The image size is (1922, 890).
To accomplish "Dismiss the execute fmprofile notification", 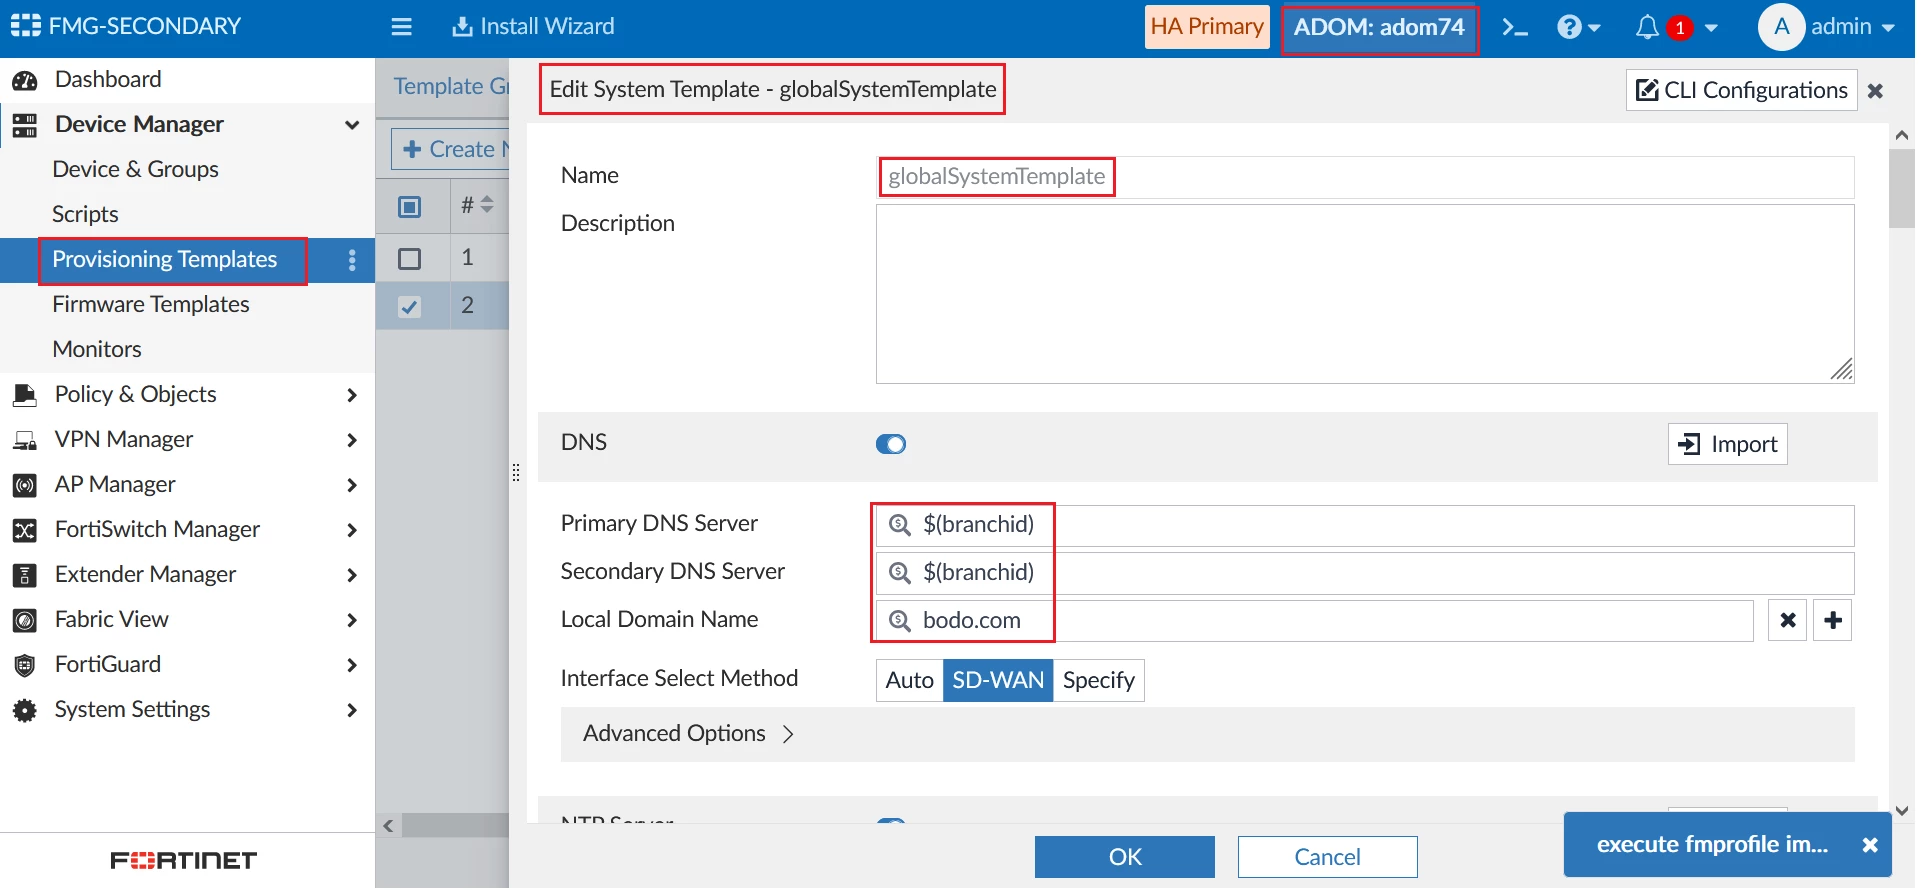I will [x=1870, y=845].
